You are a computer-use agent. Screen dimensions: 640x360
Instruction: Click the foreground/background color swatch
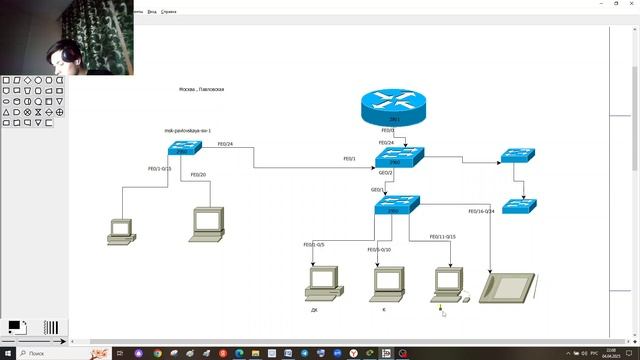[x=17, y=327]
